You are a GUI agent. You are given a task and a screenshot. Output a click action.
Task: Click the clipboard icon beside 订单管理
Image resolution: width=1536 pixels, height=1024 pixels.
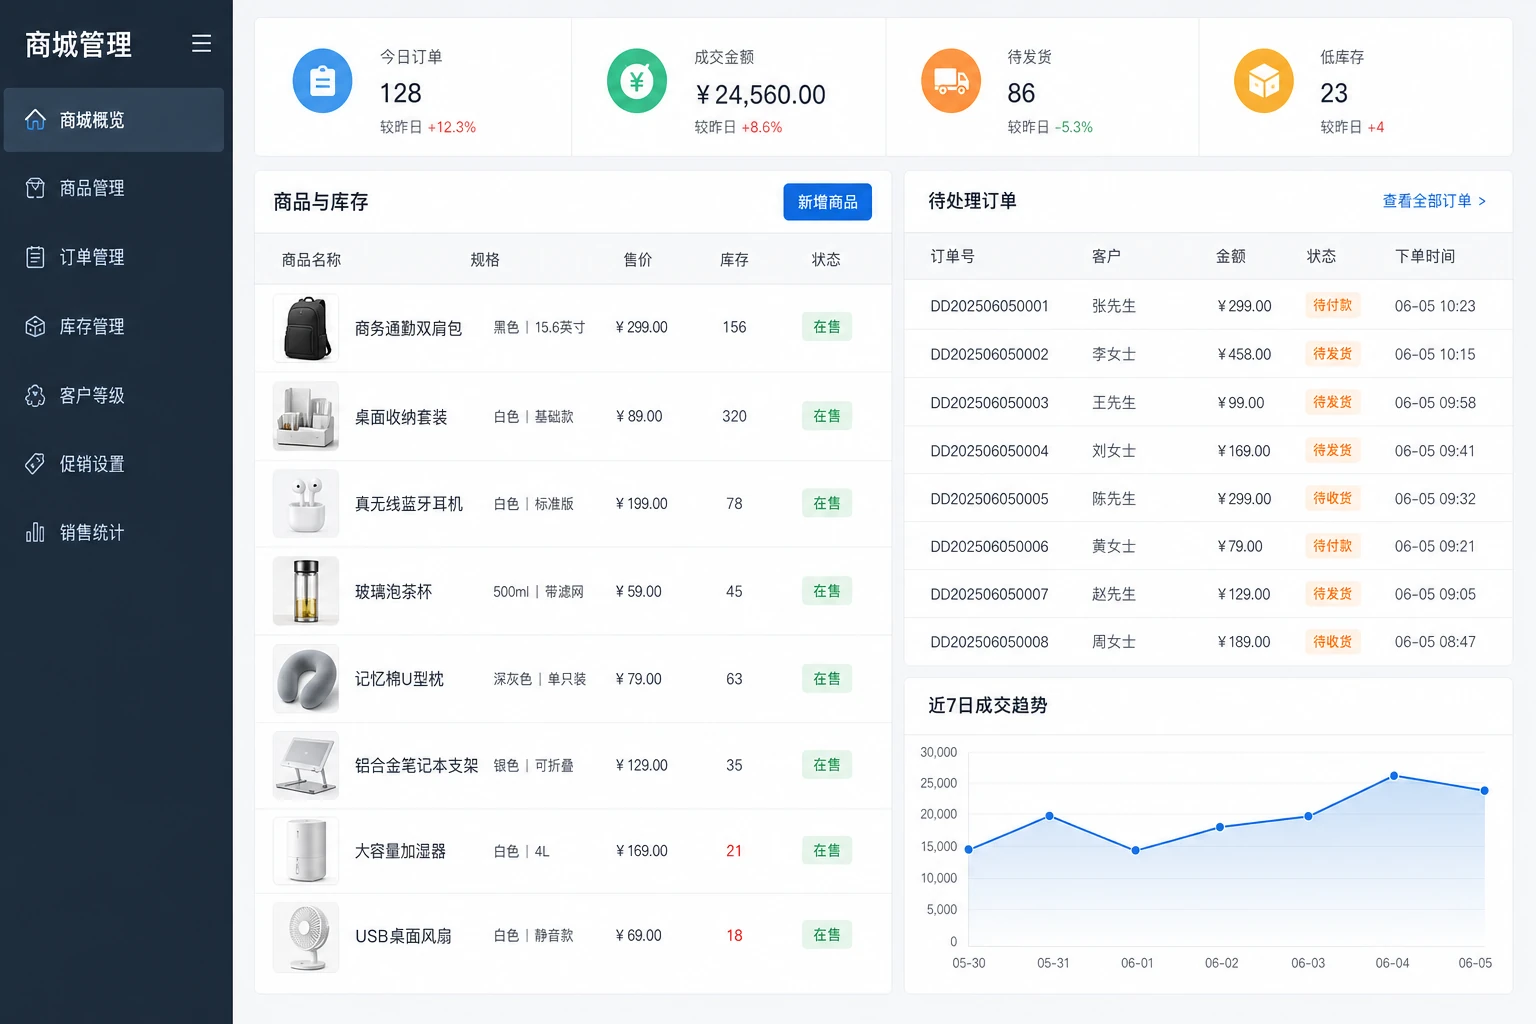click(35, 257)
